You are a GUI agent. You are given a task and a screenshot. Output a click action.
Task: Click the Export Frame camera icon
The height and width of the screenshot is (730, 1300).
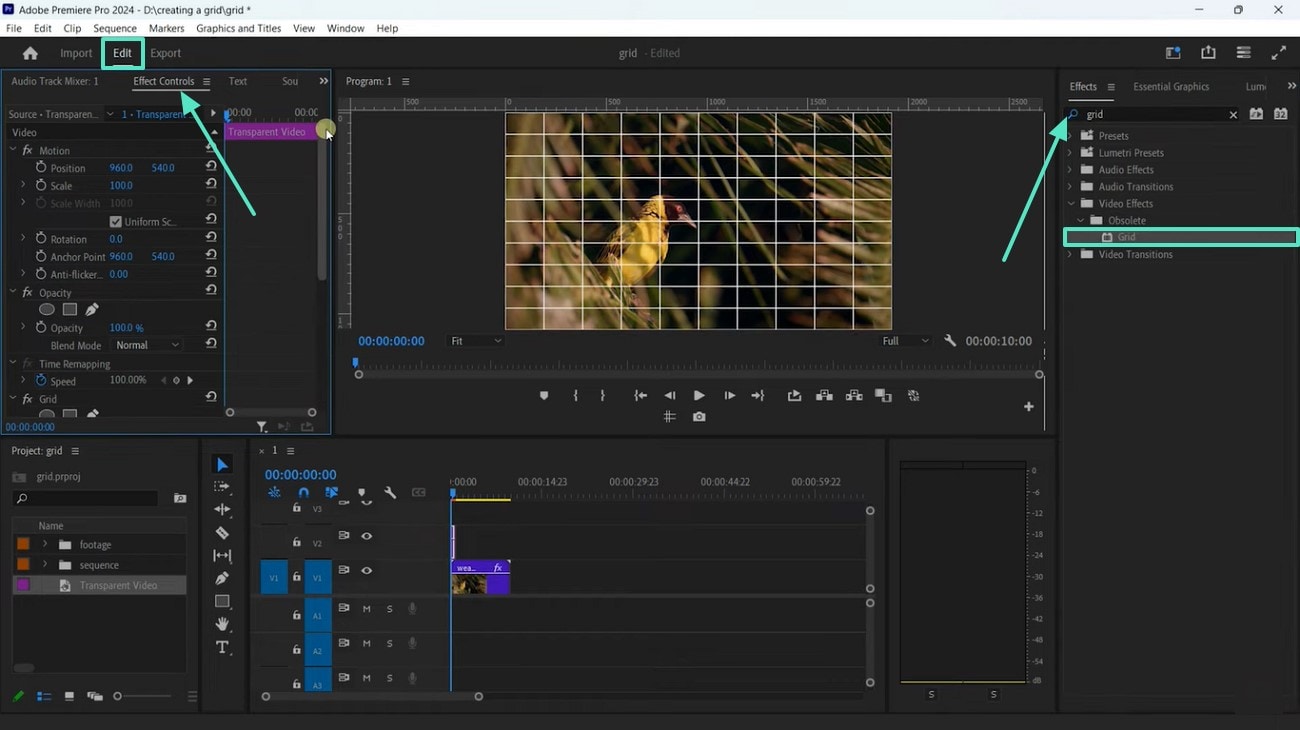tap(699, 417)
